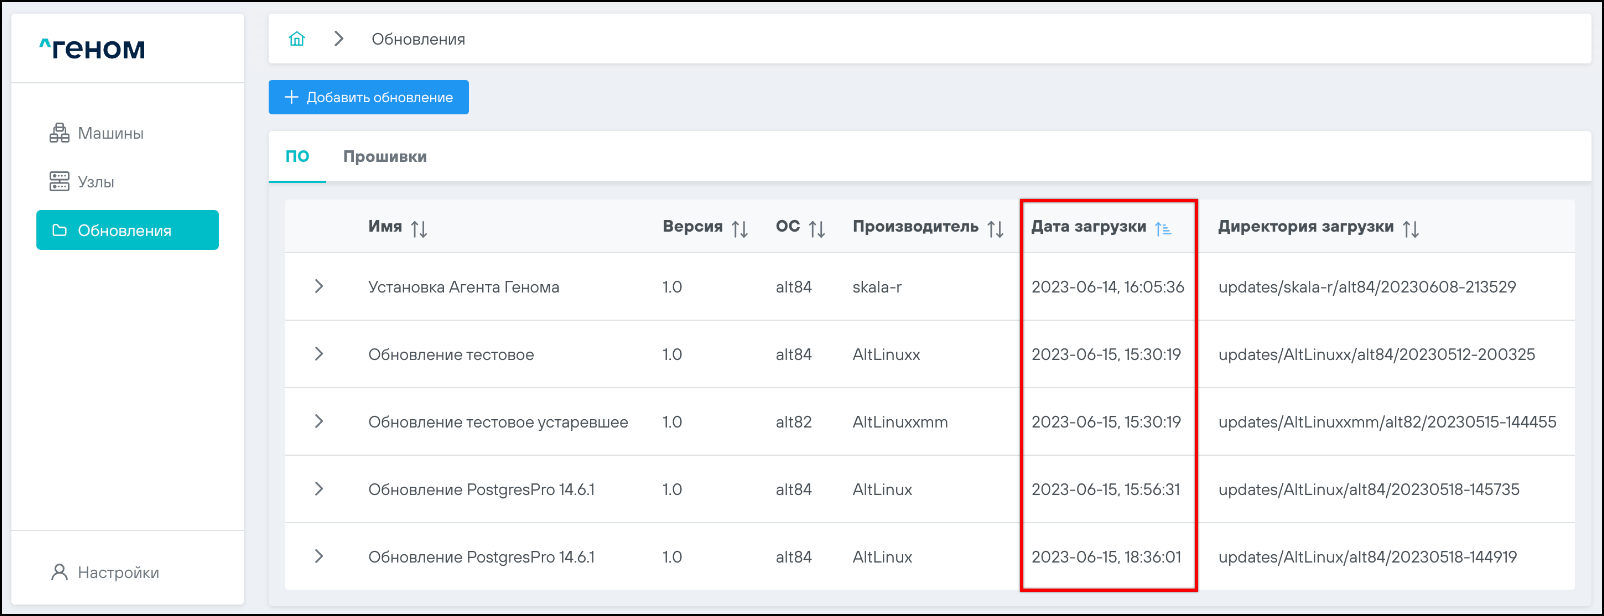Click the Обновления breadcrumb text
1604x616 pixels.
pyautogui.click(x=418, y=39)
